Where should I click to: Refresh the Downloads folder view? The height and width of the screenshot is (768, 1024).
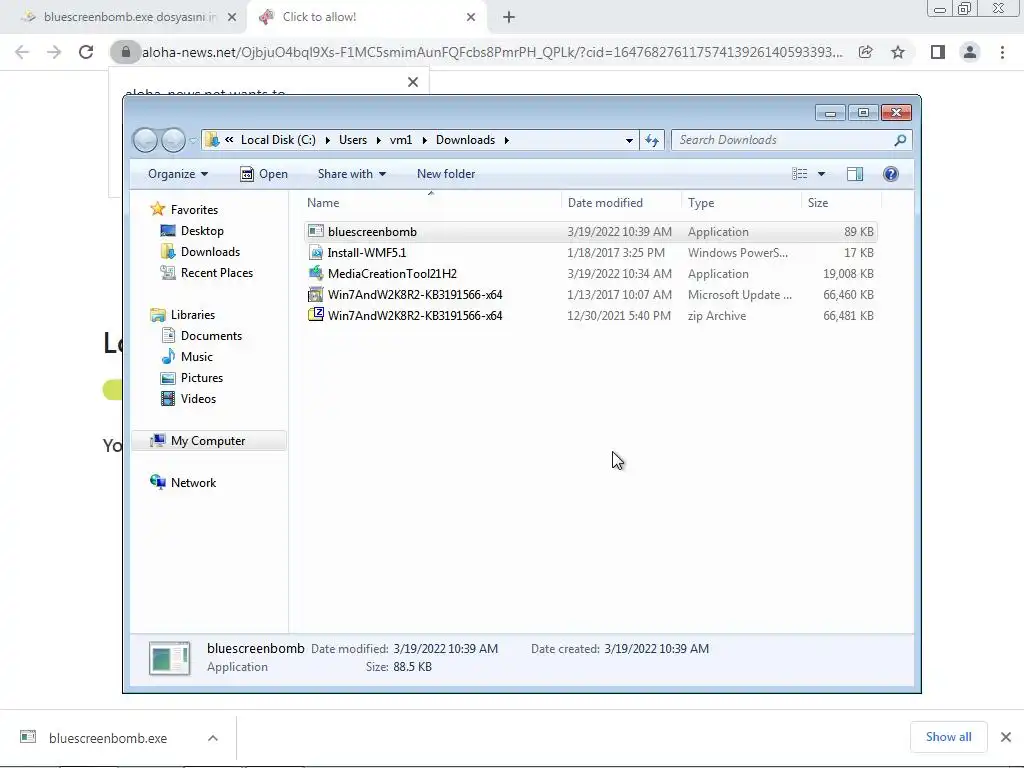(x=652, y=140)
